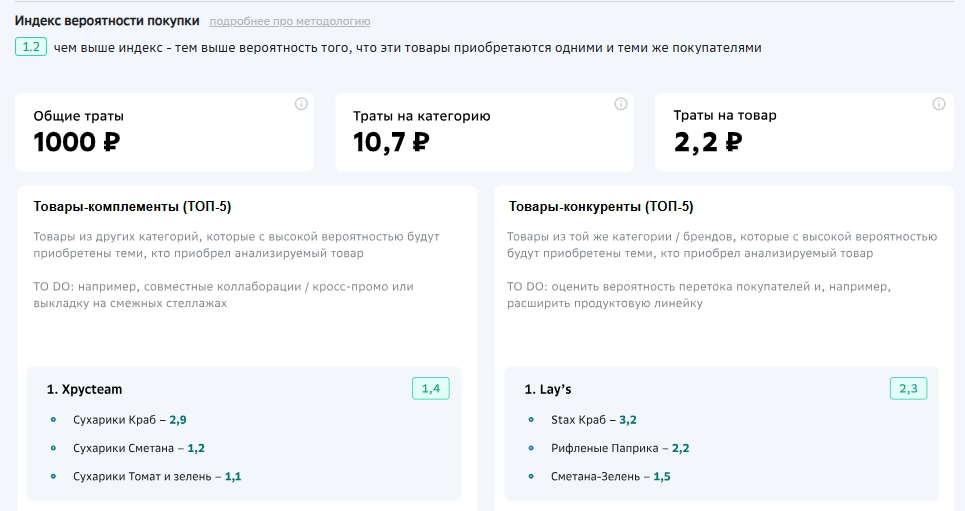Open the подробнее про методологию link
This screenshot has width=965, height=511.
[x=290, y=21]
